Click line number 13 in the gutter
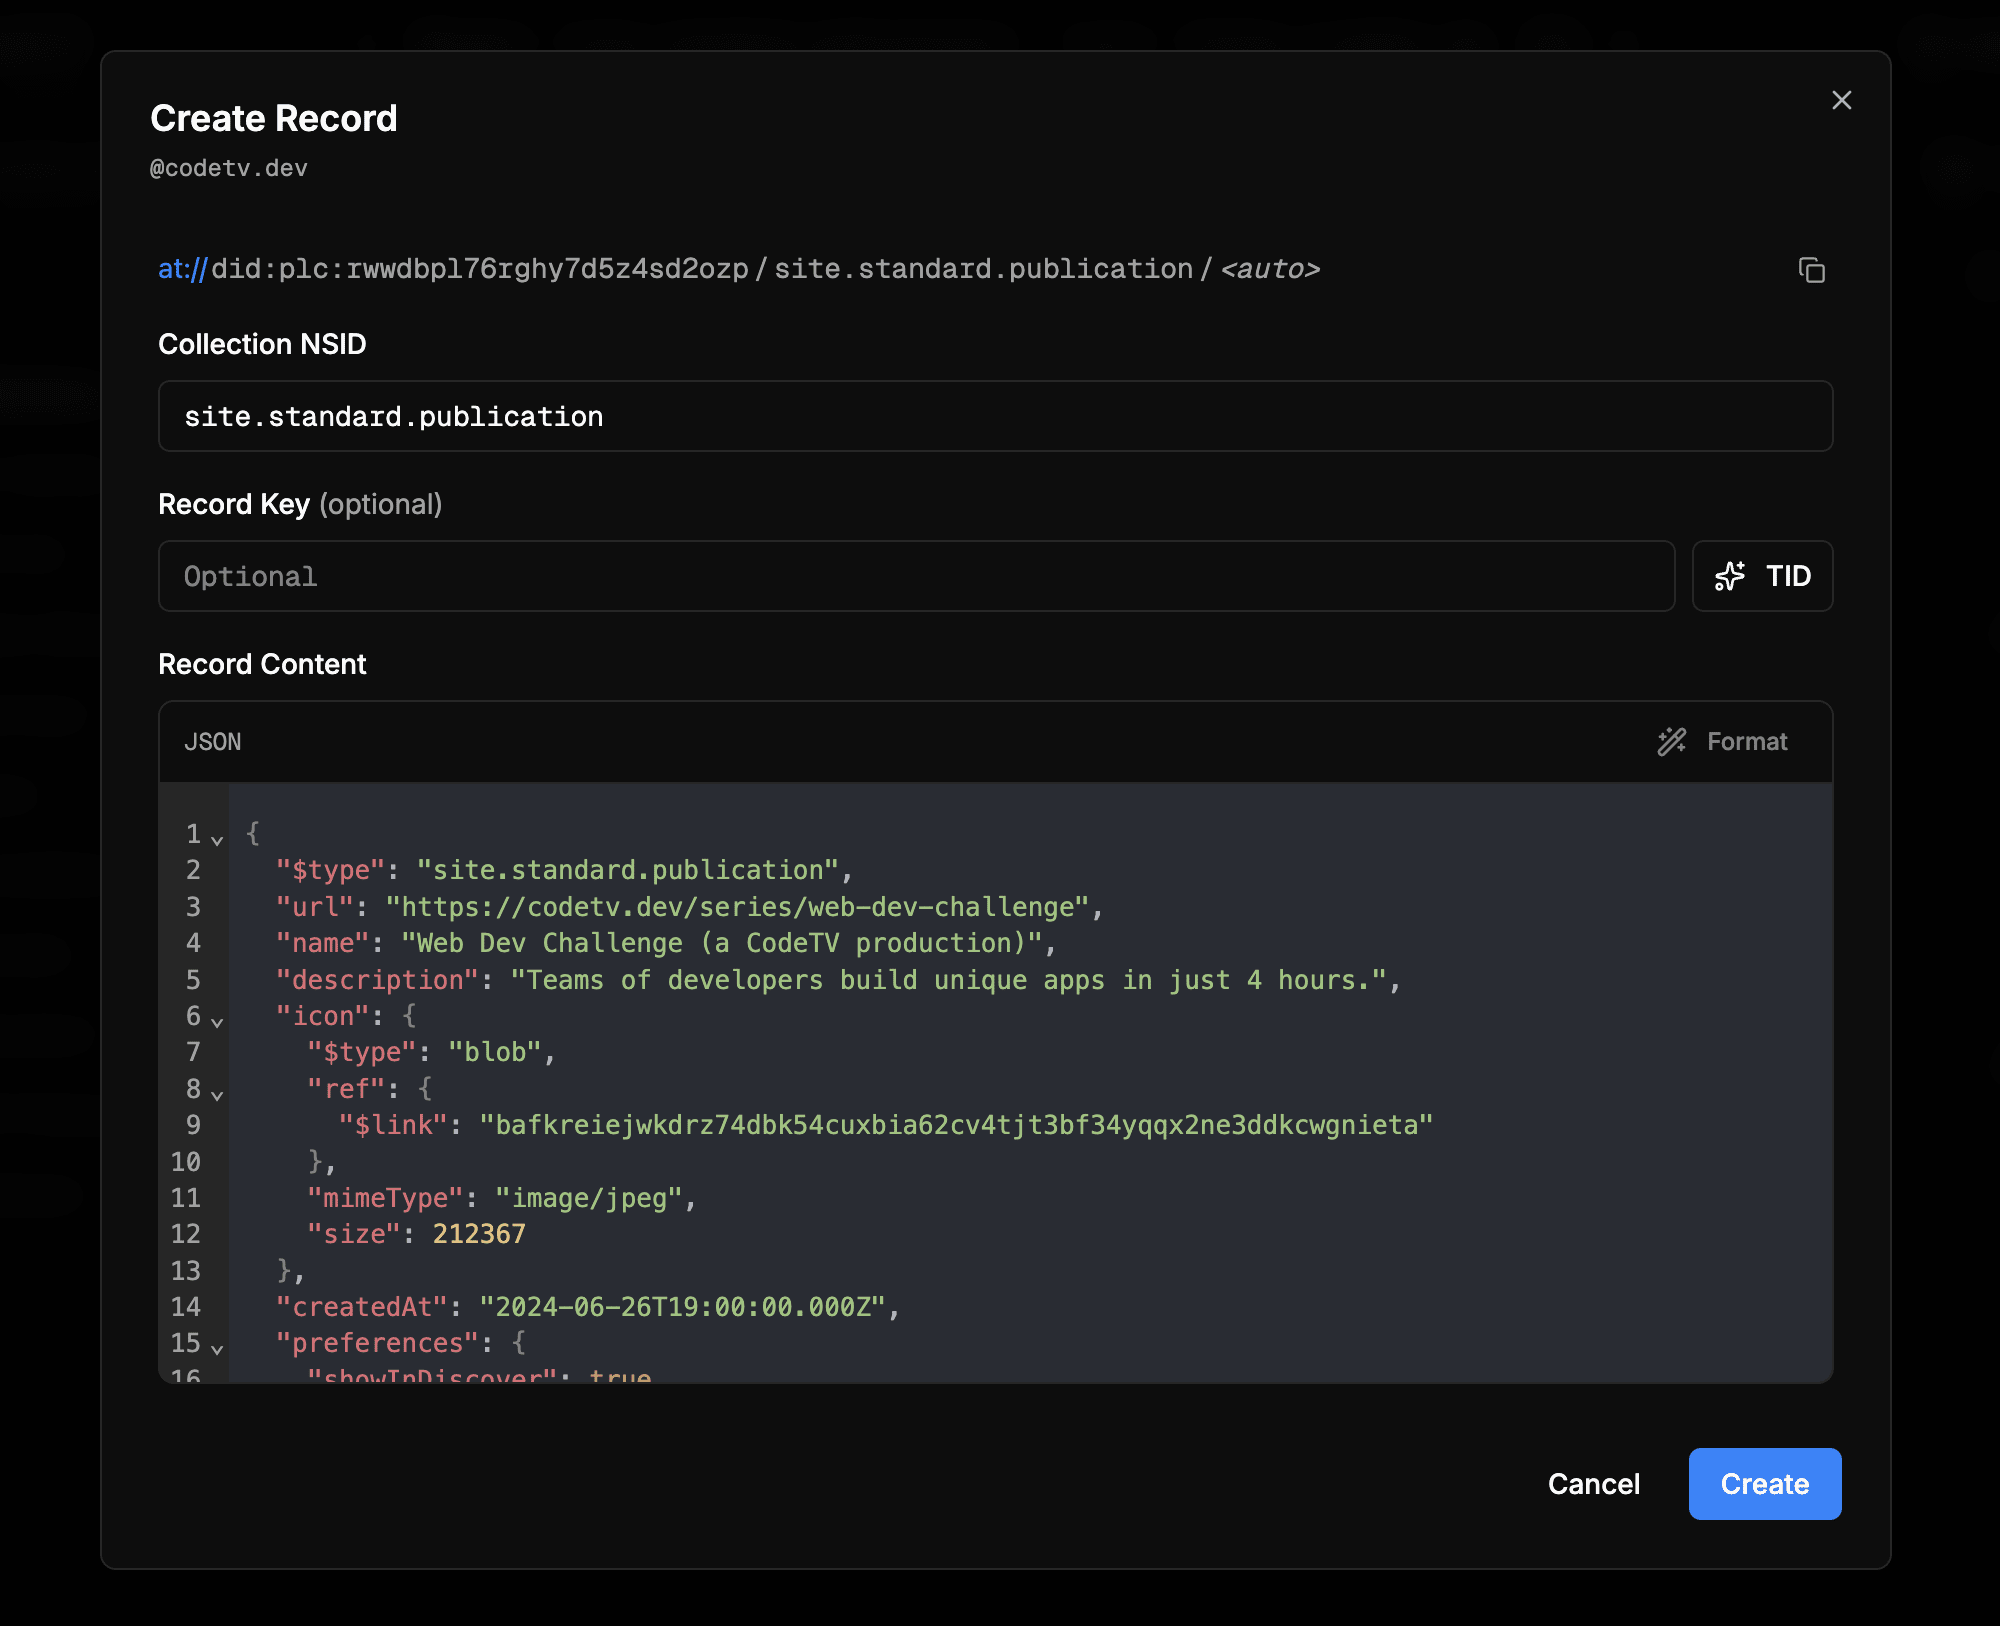2000x1626 pixels. click(x=186, y=1271)
